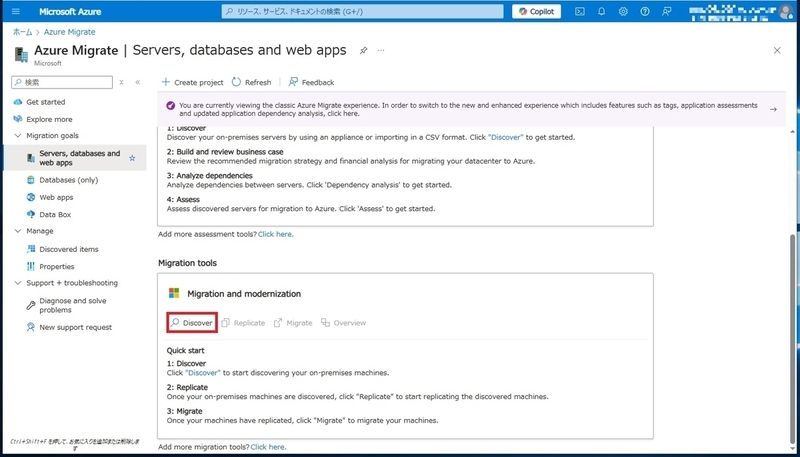Open the help question mark icon
Viewport: 800px width, 457px height.
click(x=645, y=11)
